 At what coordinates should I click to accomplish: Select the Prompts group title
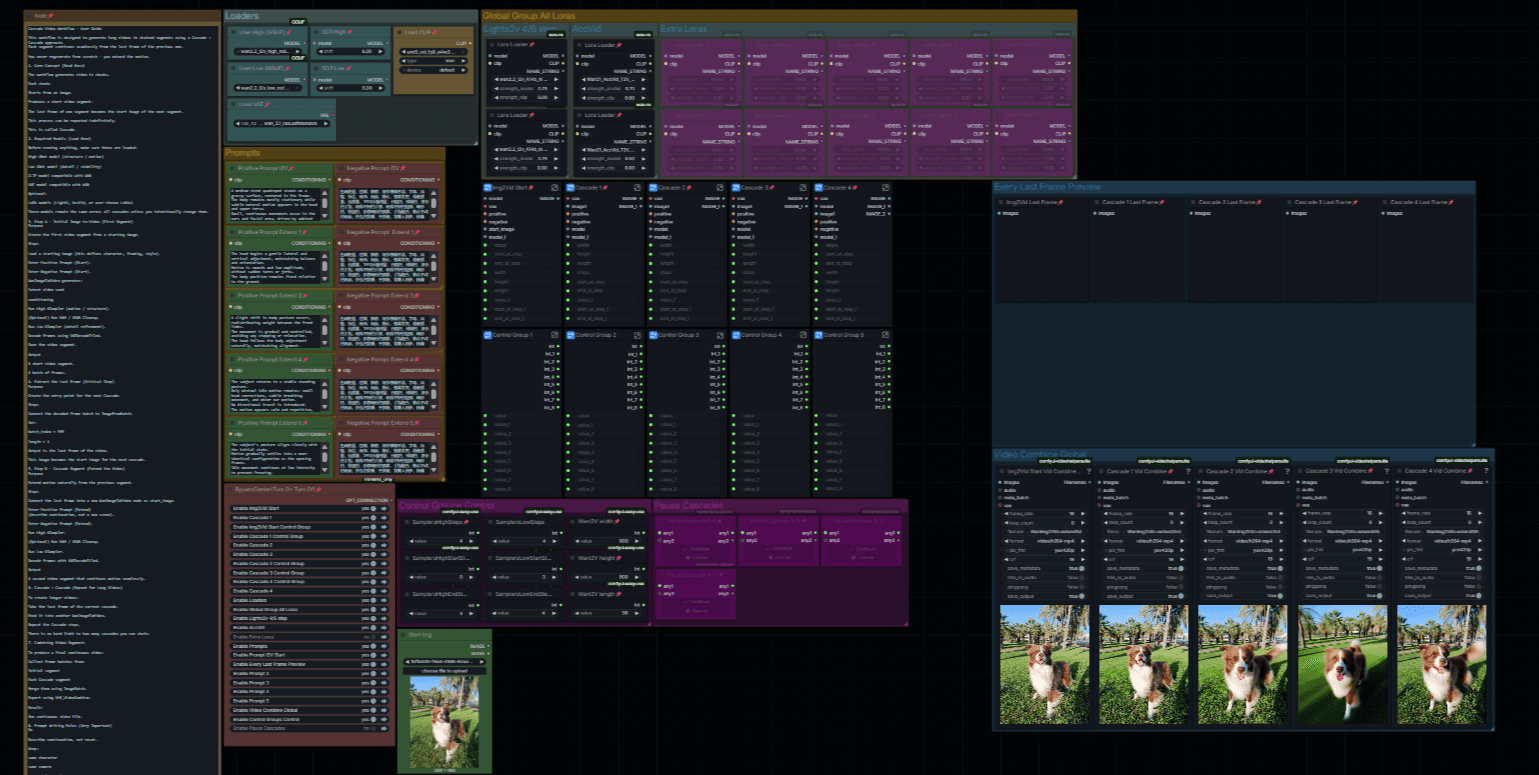click(243, 153)
